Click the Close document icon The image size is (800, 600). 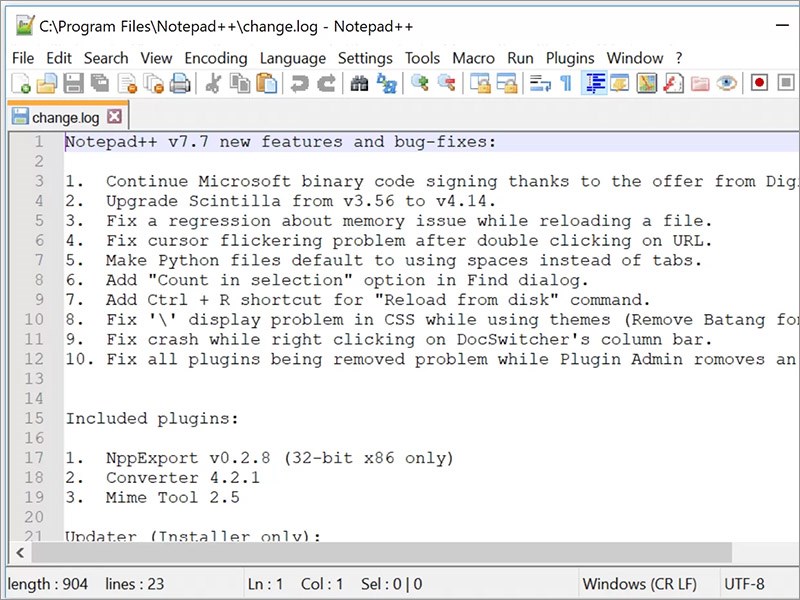point(127,83)
